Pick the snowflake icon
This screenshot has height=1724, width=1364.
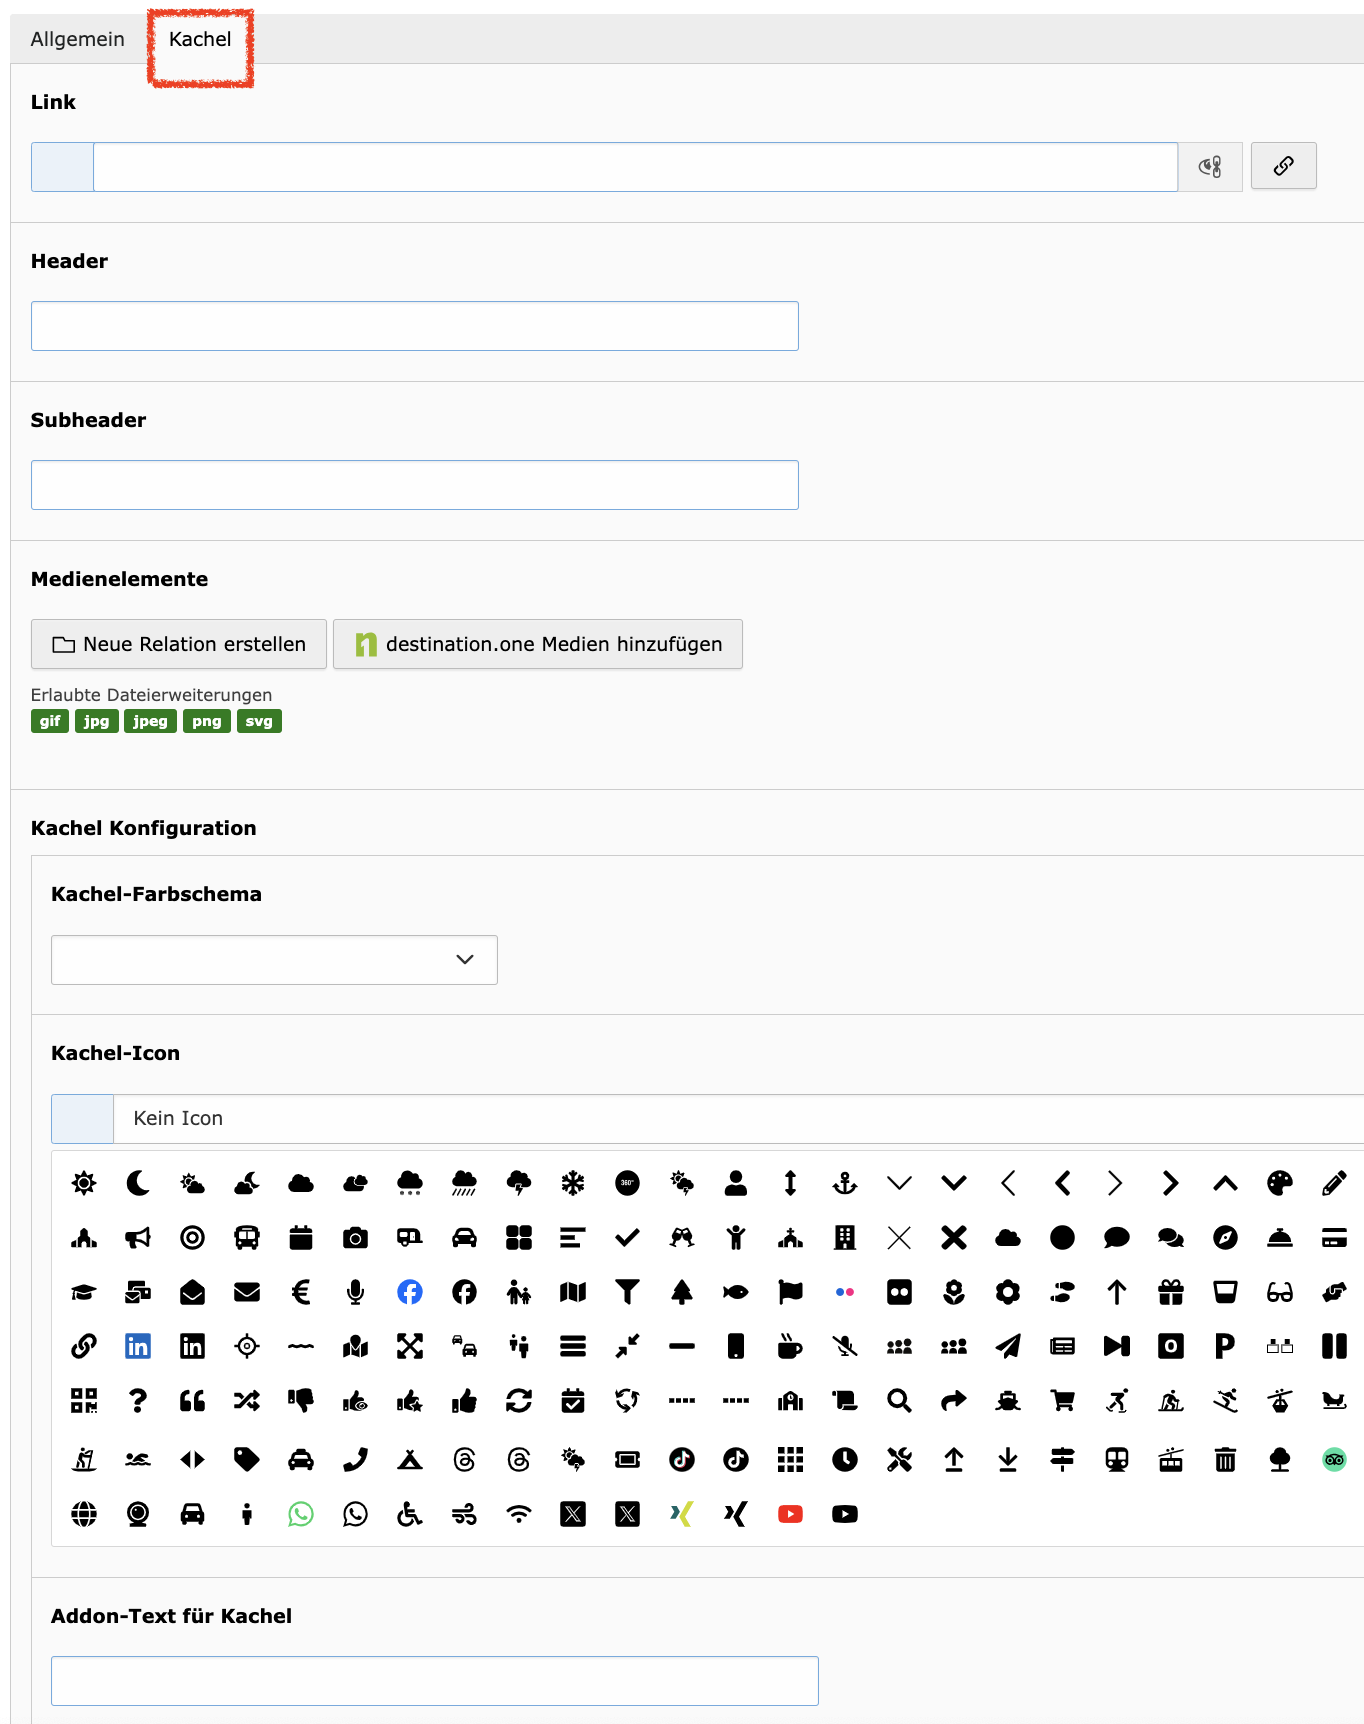click(x=573, y=1184)
